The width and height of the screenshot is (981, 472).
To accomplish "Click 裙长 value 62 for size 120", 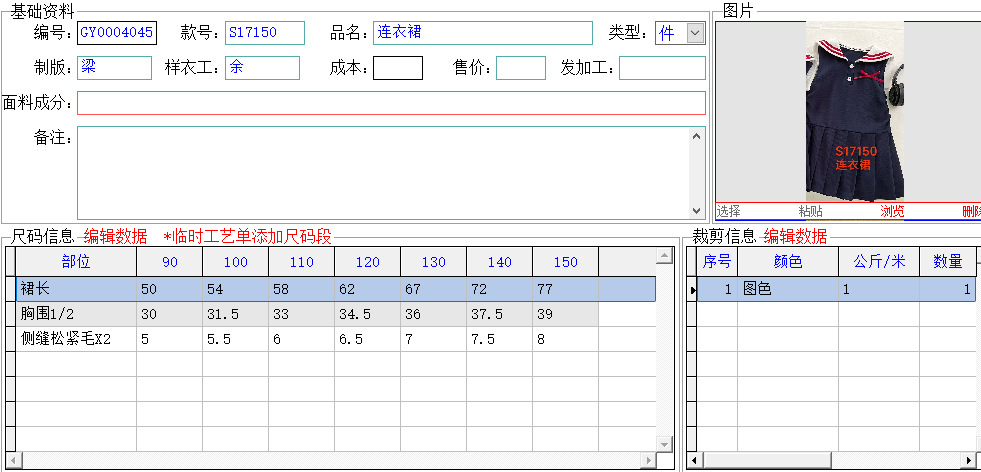I will click(367, 289).
